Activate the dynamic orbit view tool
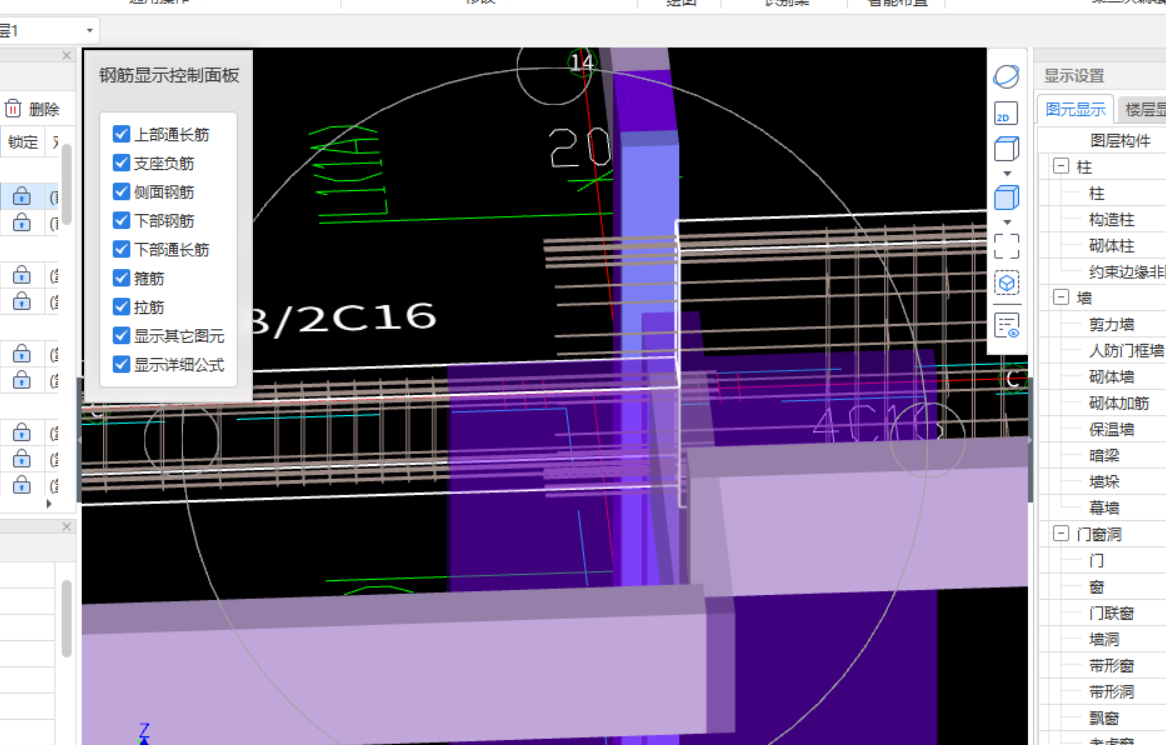Viewport: 1166px width, 745px height. [1006, 76]
